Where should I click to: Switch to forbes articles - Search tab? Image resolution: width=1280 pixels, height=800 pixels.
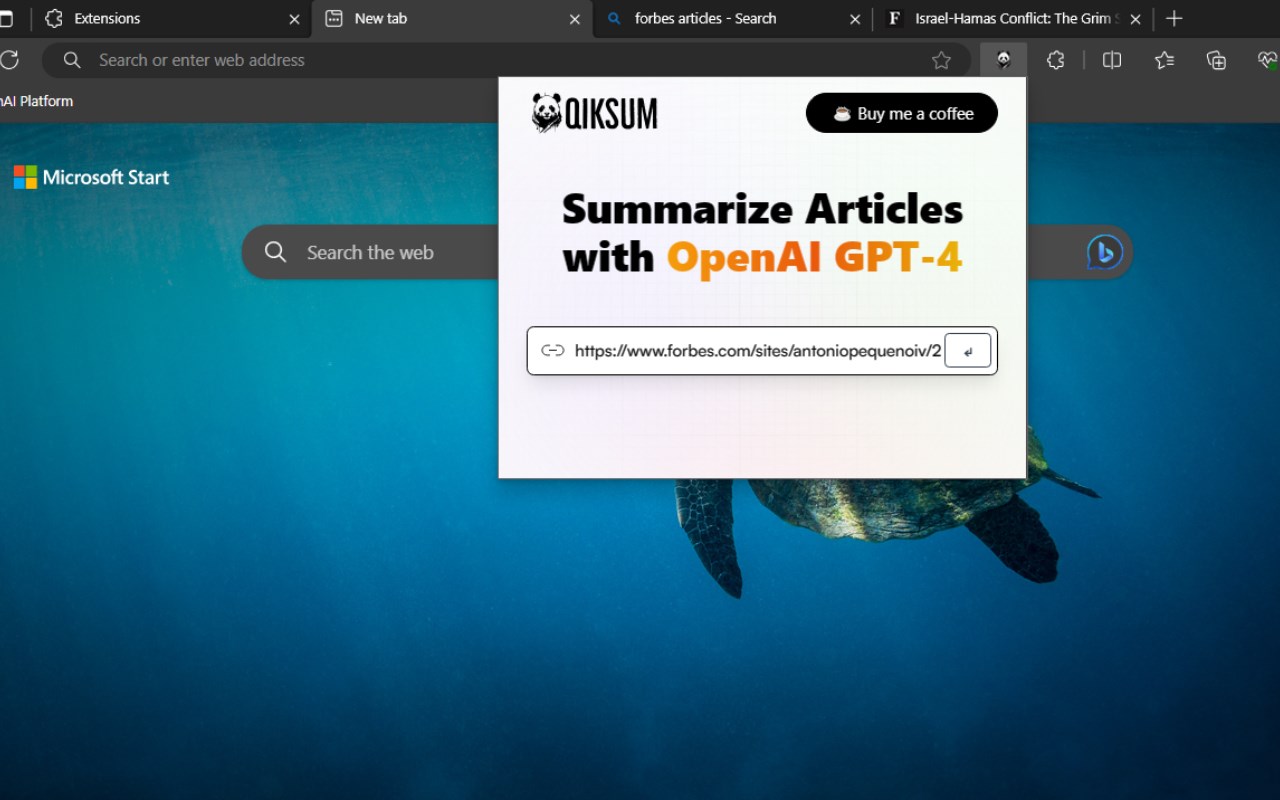point(733,18)
